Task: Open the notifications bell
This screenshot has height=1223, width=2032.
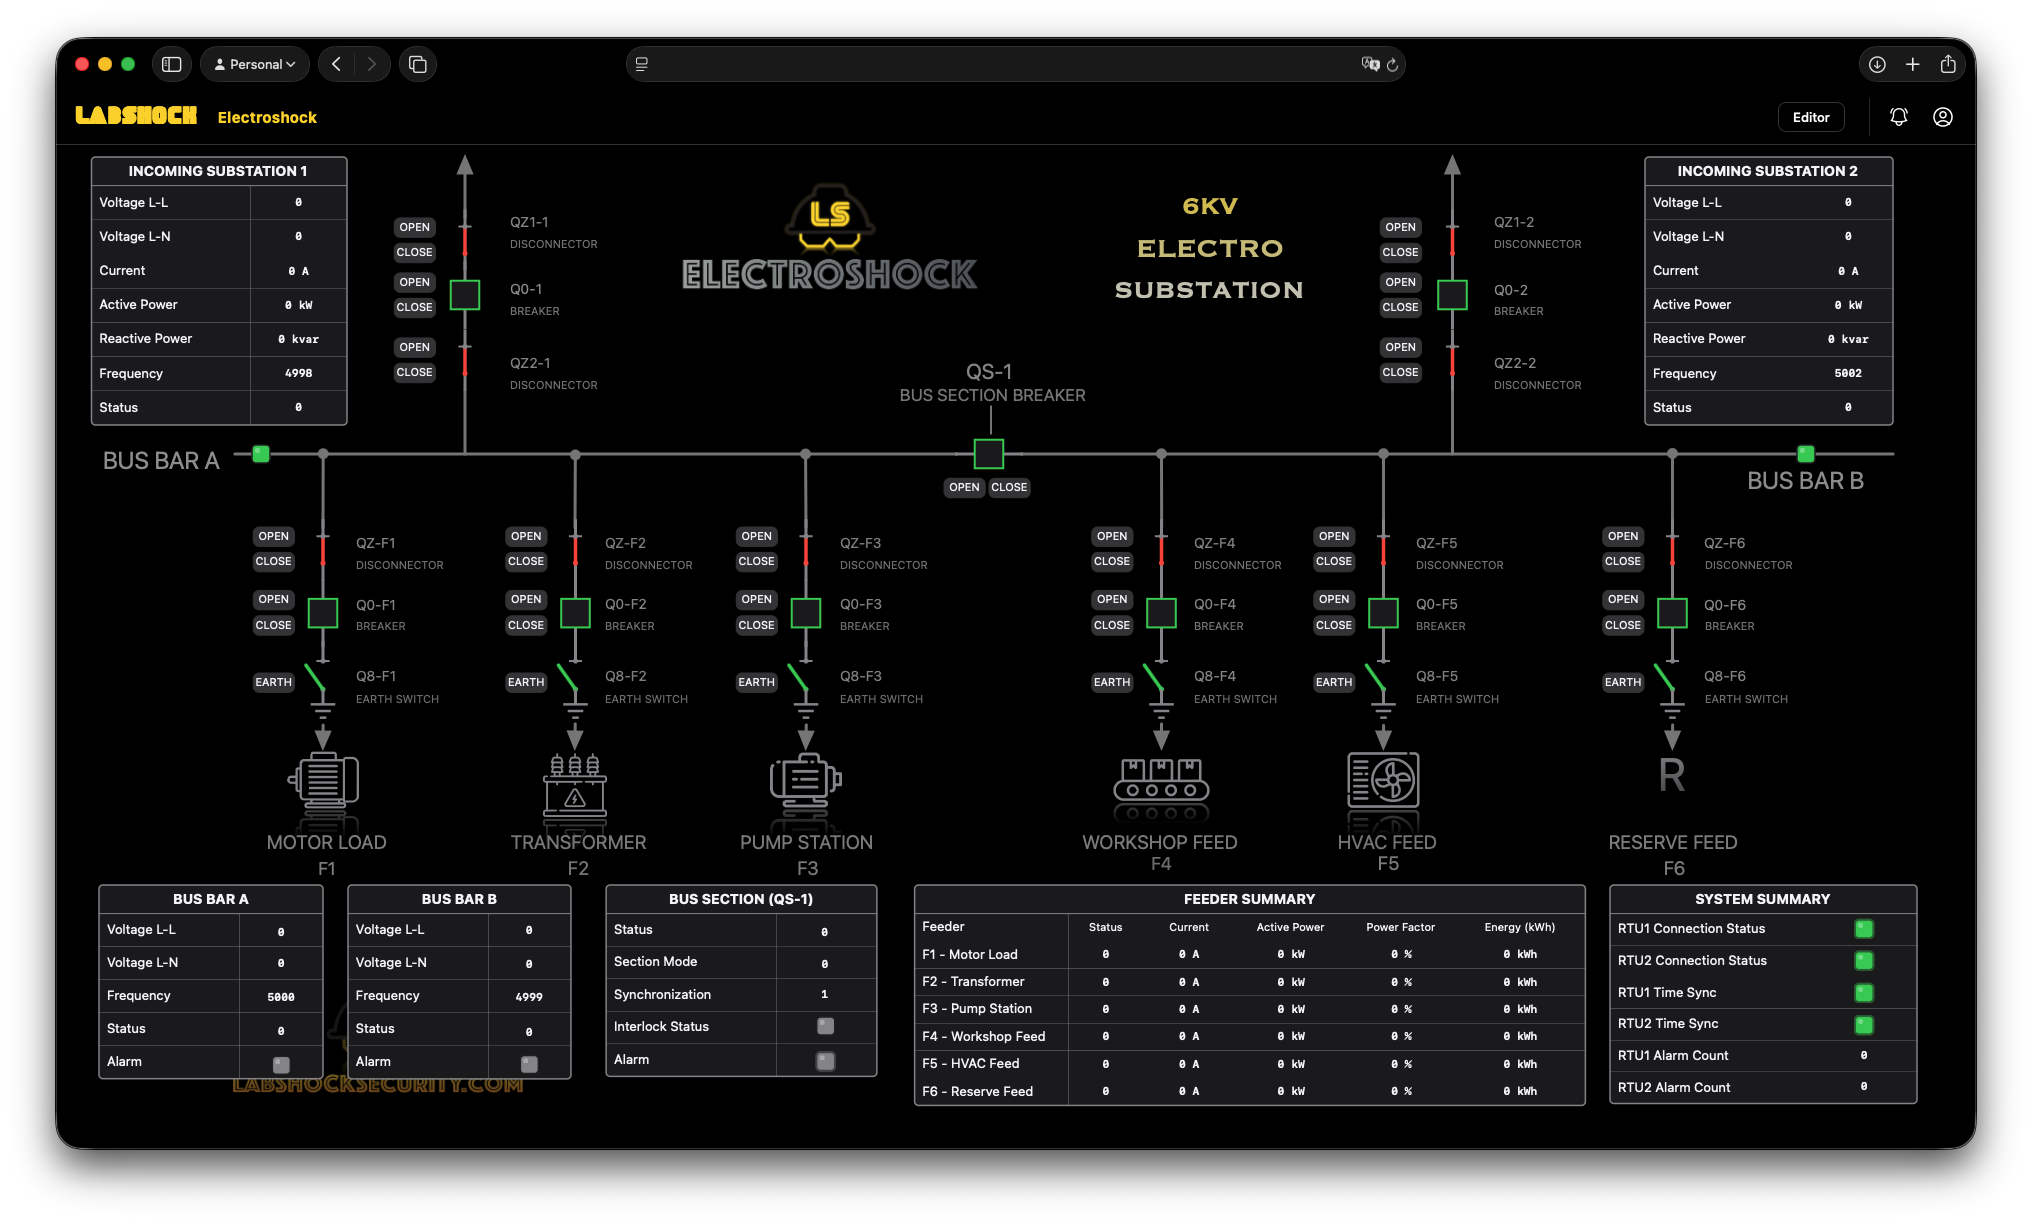Action: click(x=1898, y=117)
